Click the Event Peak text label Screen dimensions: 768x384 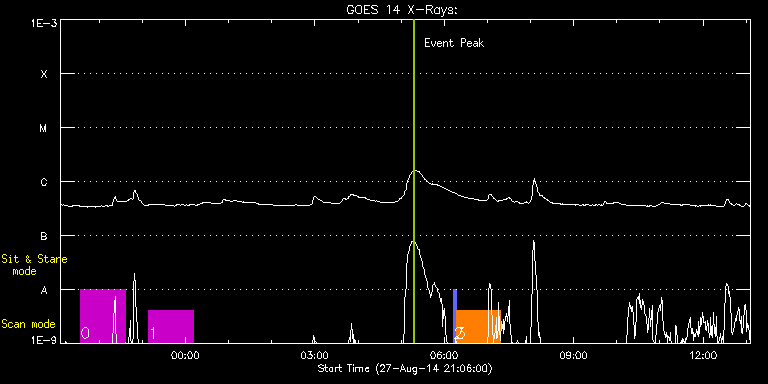(454, 43)
